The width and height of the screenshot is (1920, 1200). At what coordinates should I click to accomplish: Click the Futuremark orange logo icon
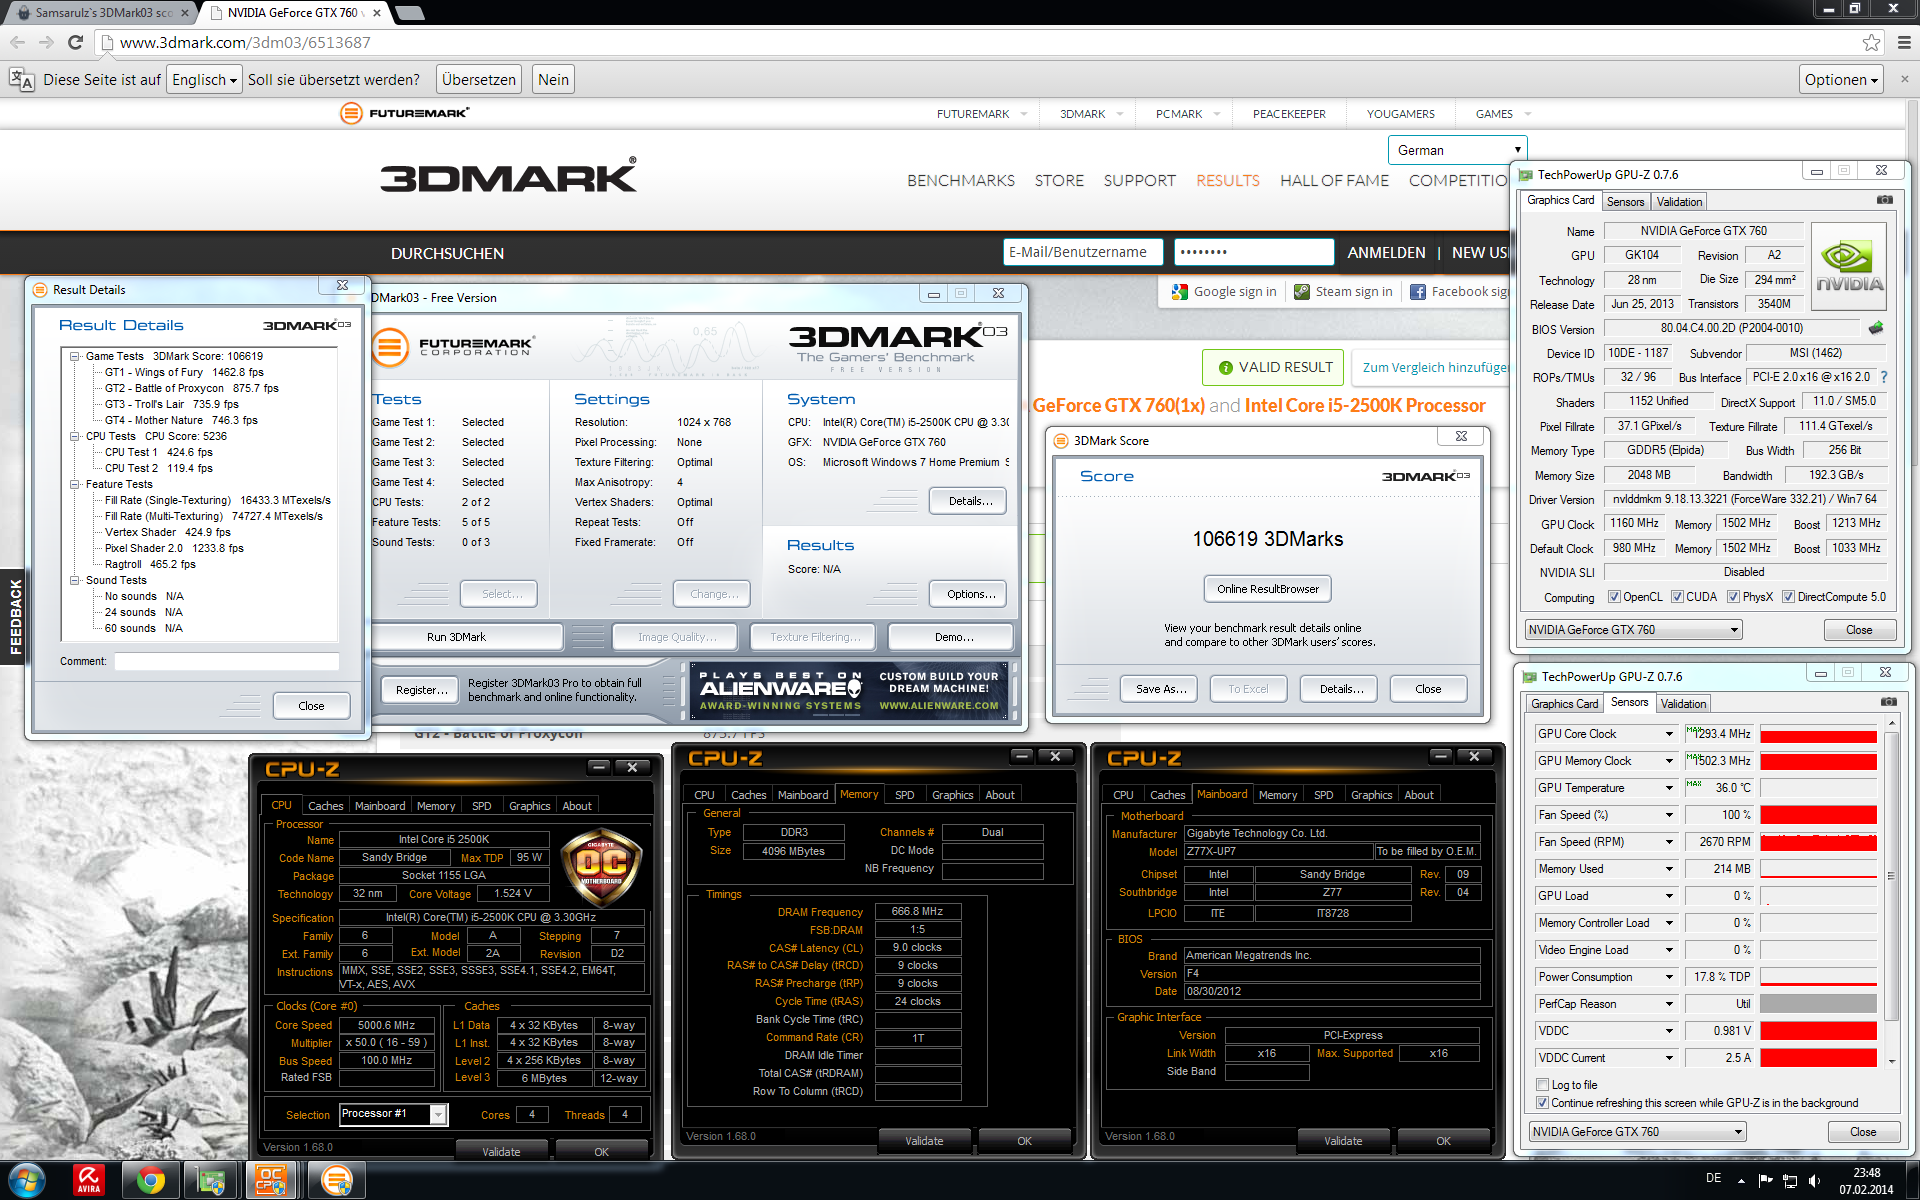(x=351, y=113)
